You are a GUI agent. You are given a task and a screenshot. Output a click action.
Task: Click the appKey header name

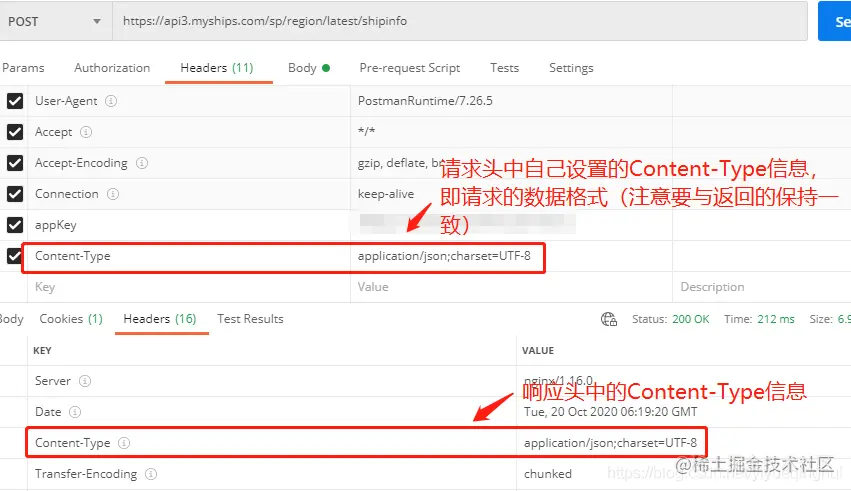[x=55, y=225]
